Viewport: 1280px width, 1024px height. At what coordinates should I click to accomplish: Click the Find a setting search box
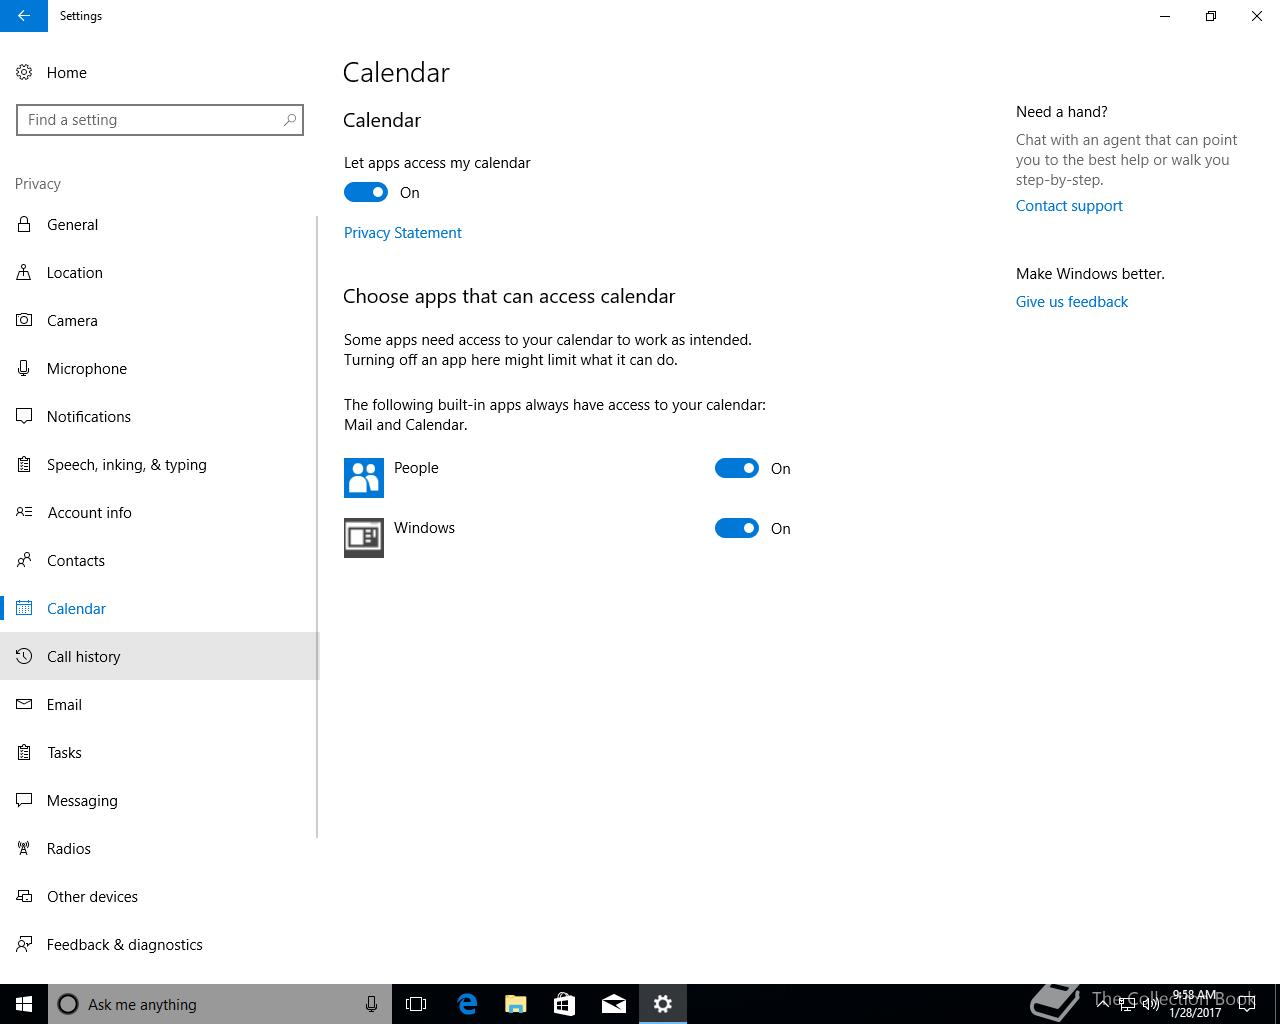pyautogui.click(x=160, y=120)
